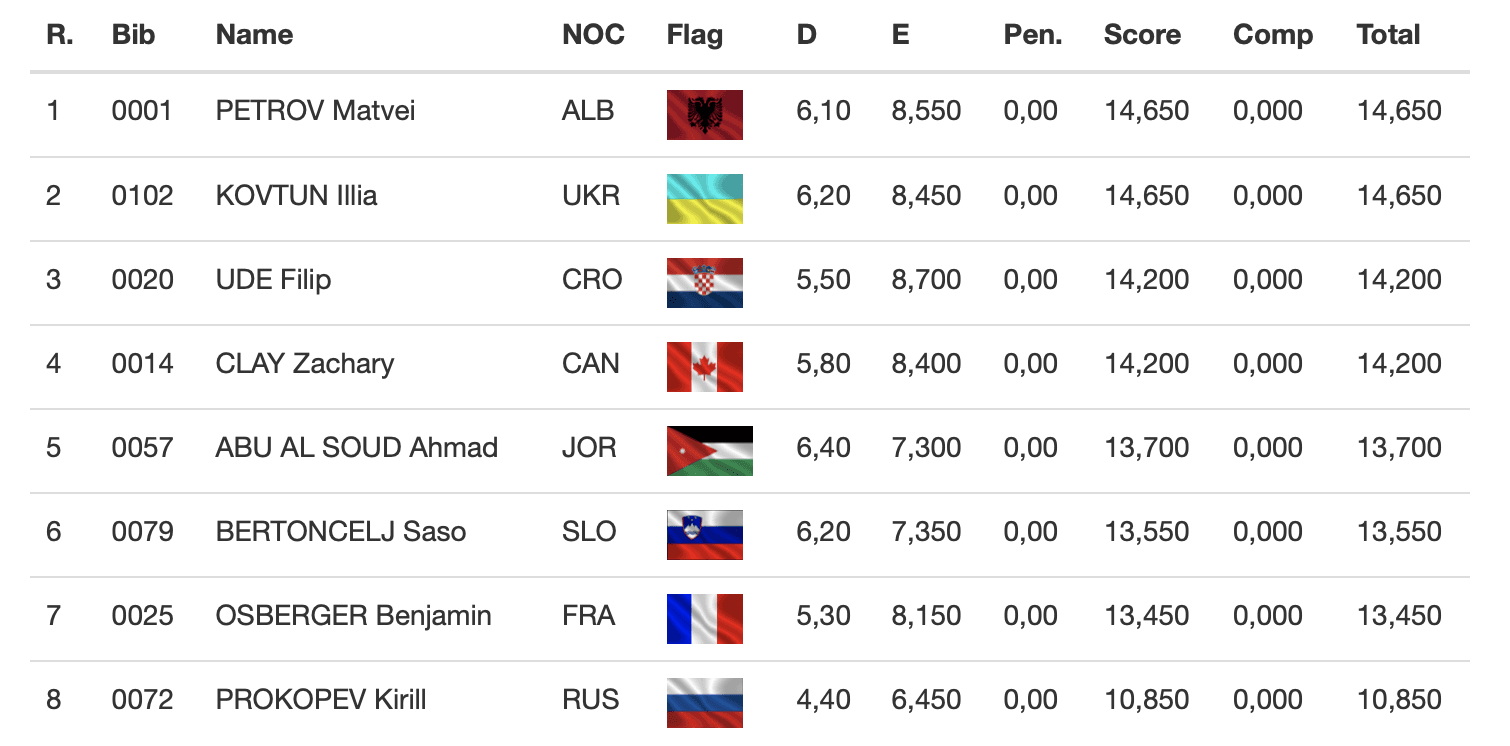Click the Canada maple leaf flag

point(704,366)
